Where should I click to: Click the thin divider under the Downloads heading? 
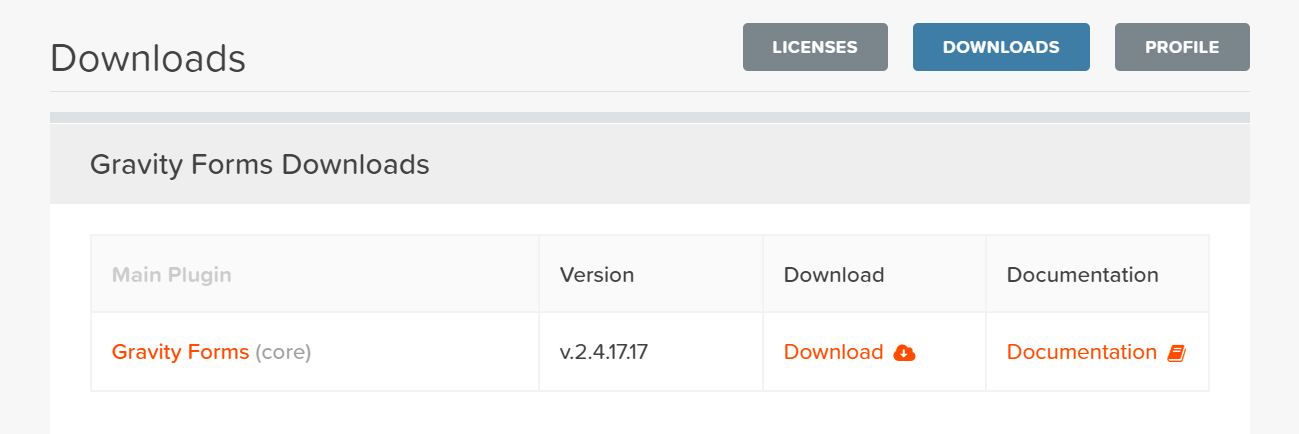(650, 91)
